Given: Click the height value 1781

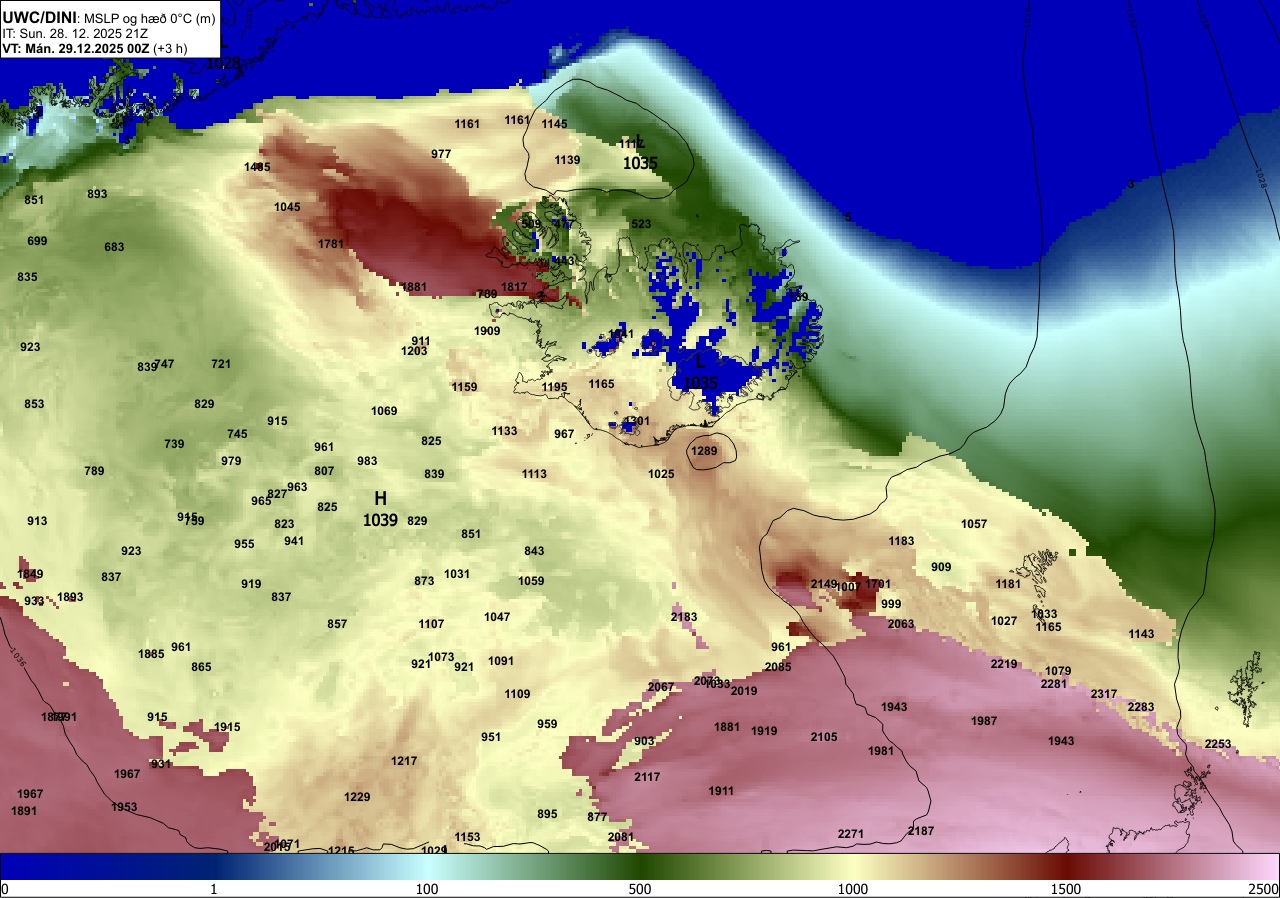Looking at the screenshot, I should coord(331,244).
